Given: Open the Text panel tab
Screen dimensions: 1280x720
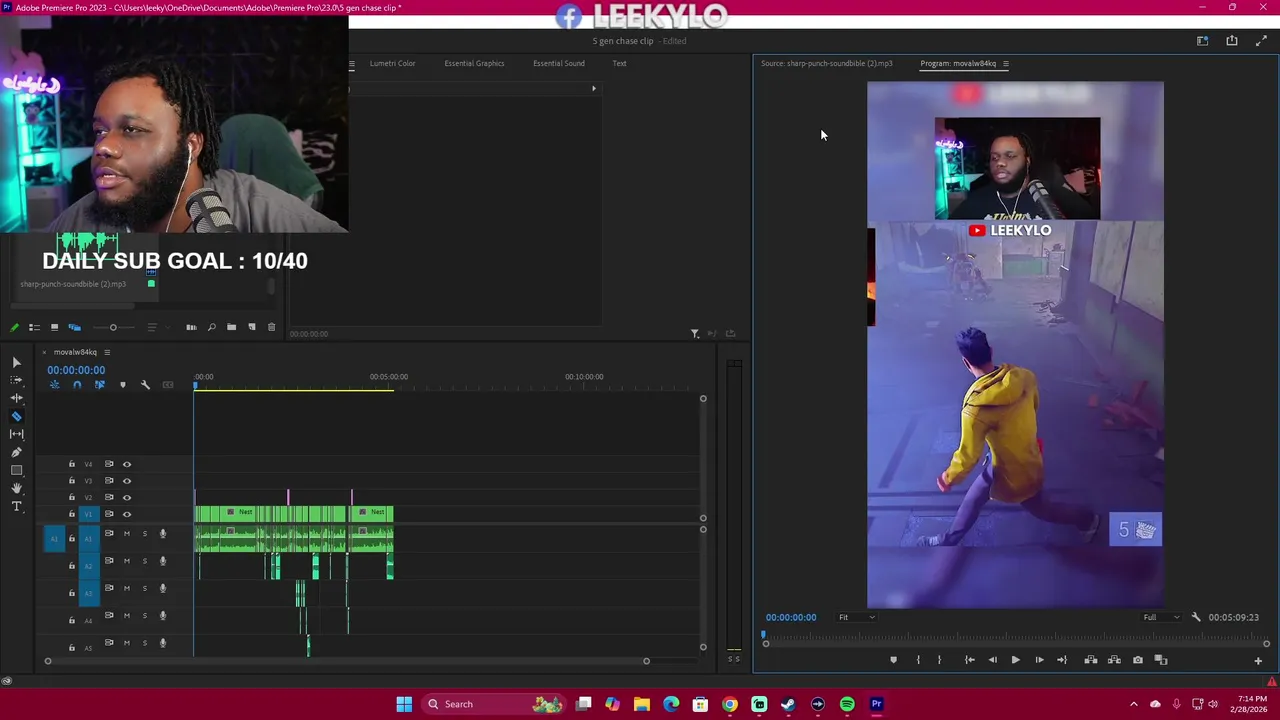Looking at the screenshot, I should click(619, 64).
